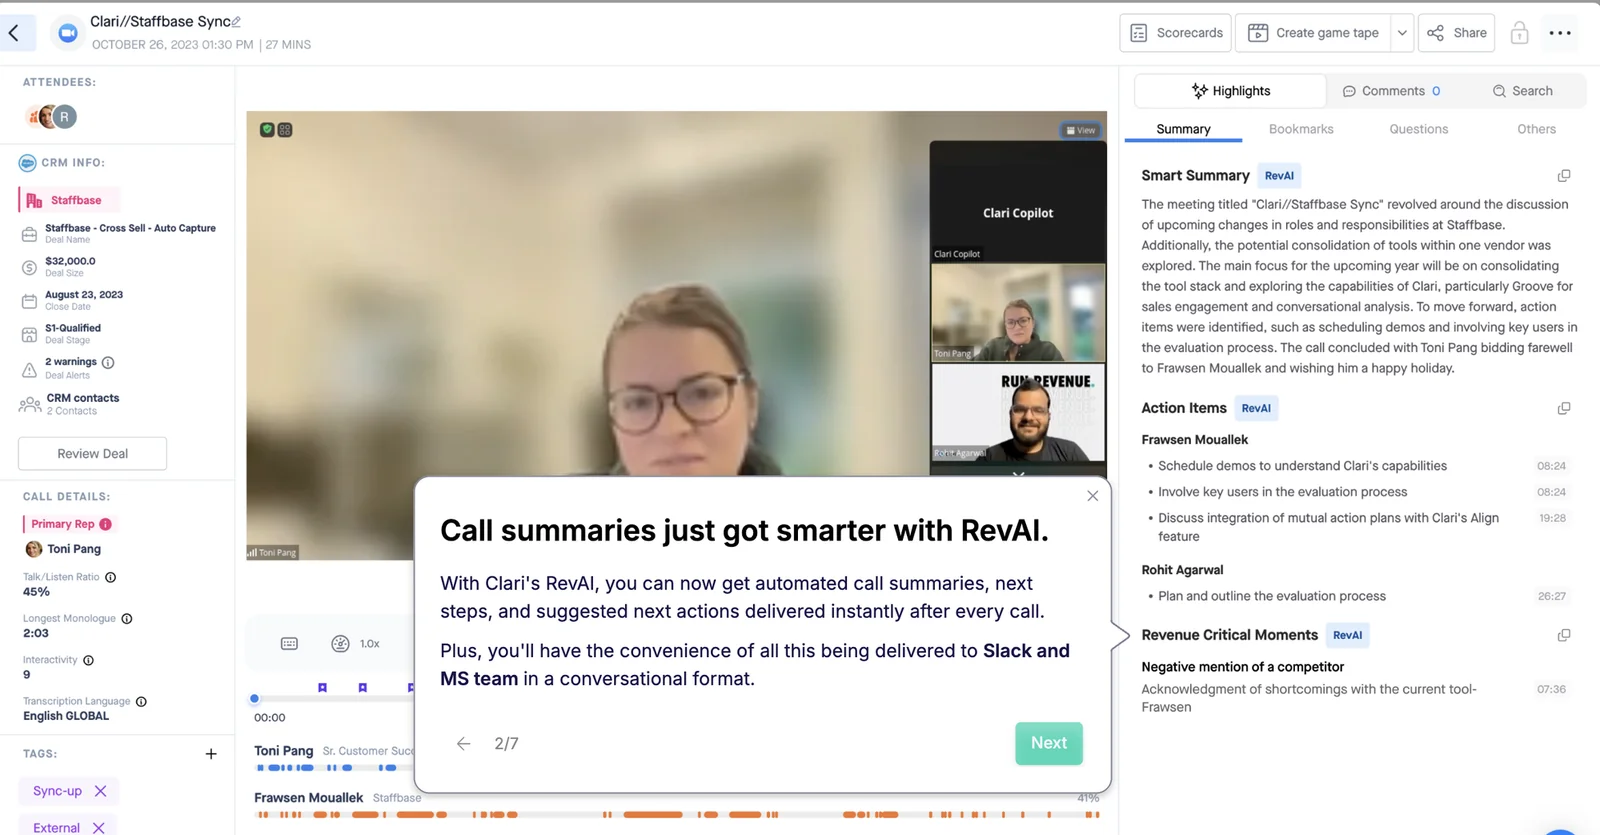Click Frawsen Mouallek's orange talk timeline
Viewport: 1600px width, 835px height.
pos(677,815)
